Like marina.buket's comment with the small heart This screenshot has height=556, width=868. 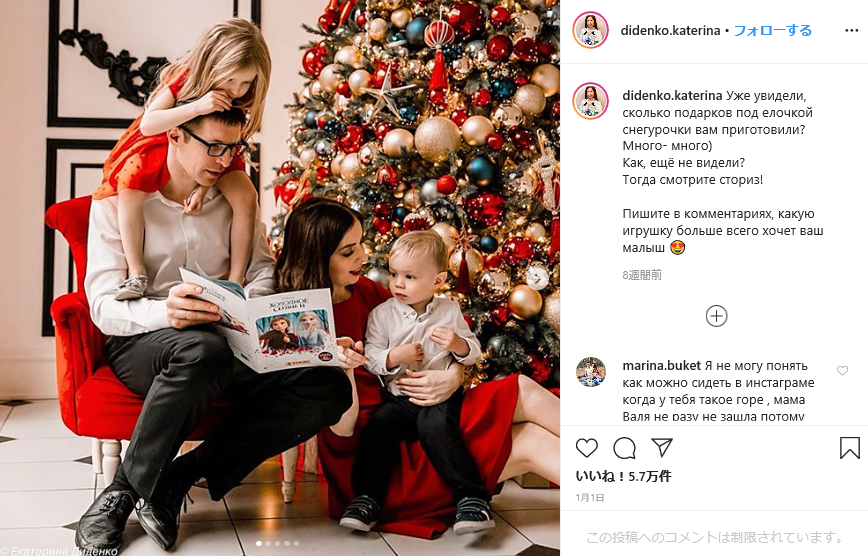pos(842,370)
